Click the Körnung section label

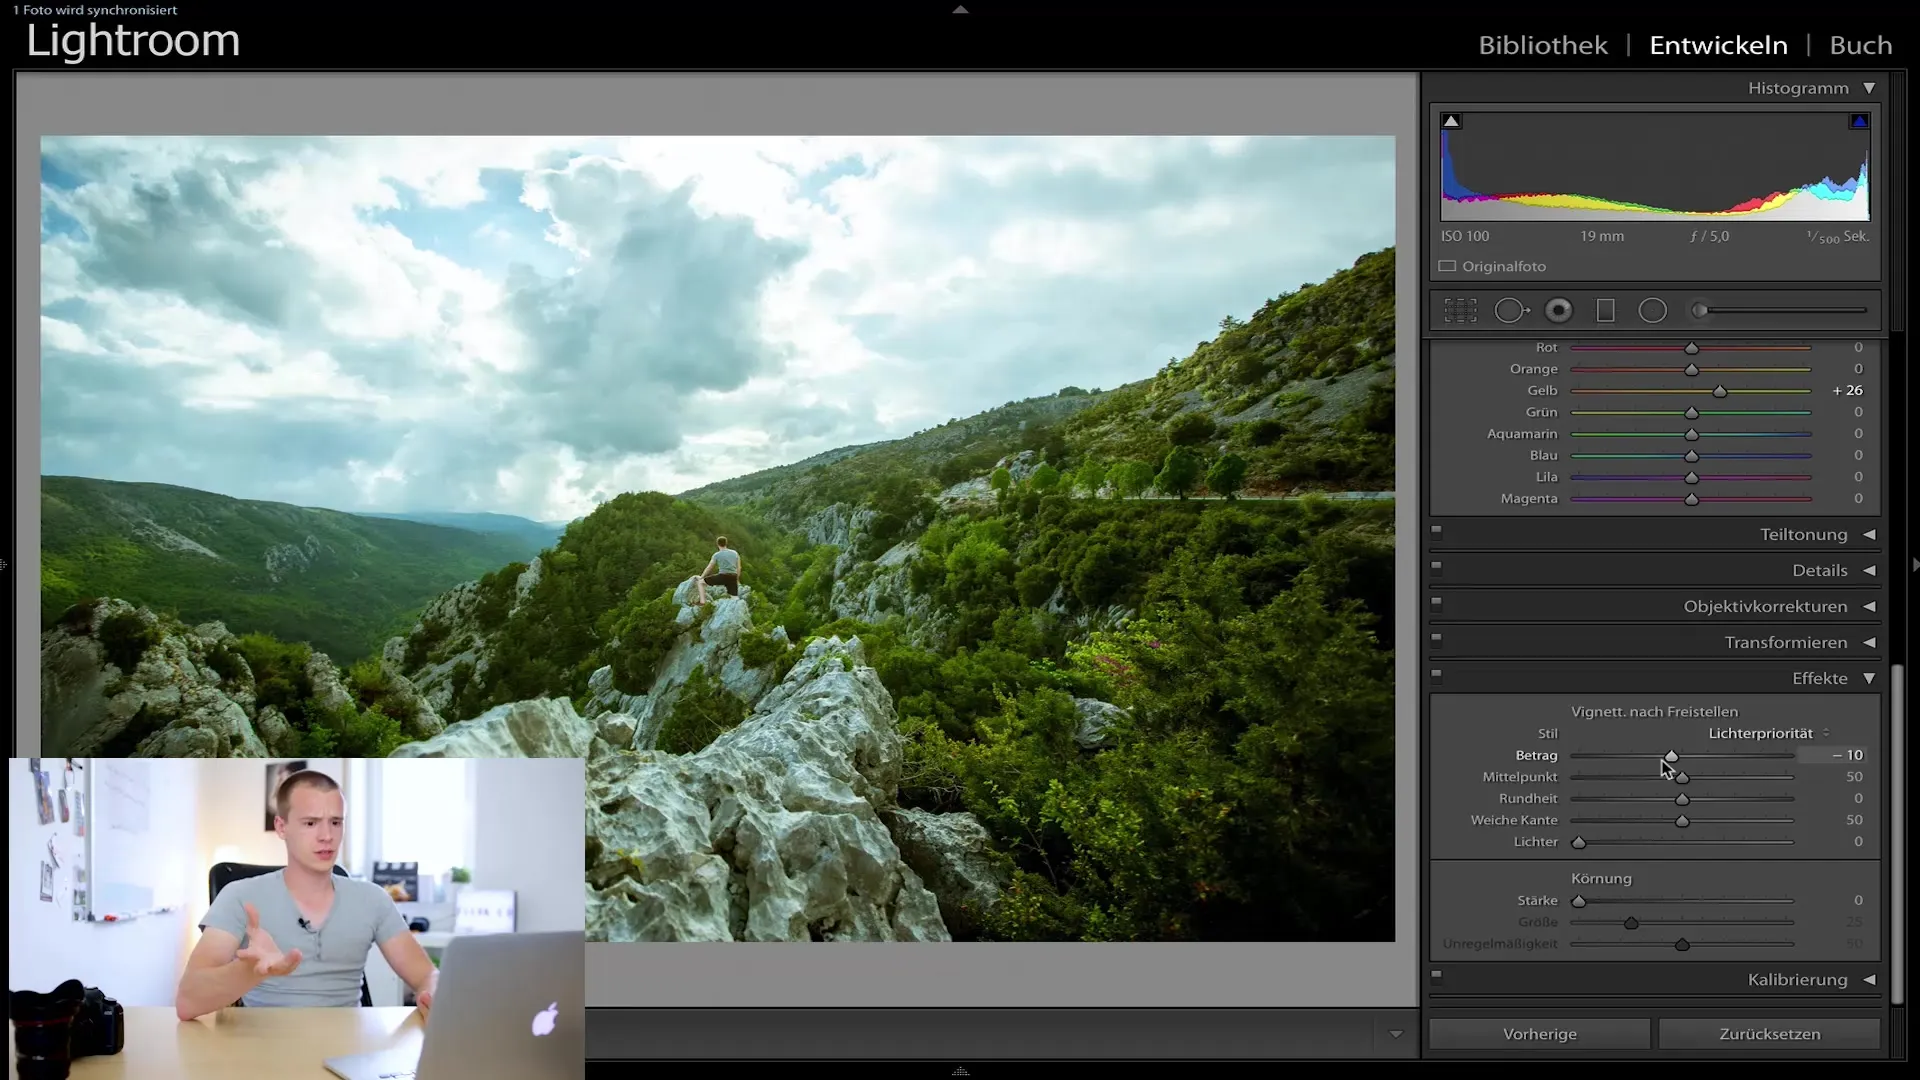click(x=1601, y=879)
